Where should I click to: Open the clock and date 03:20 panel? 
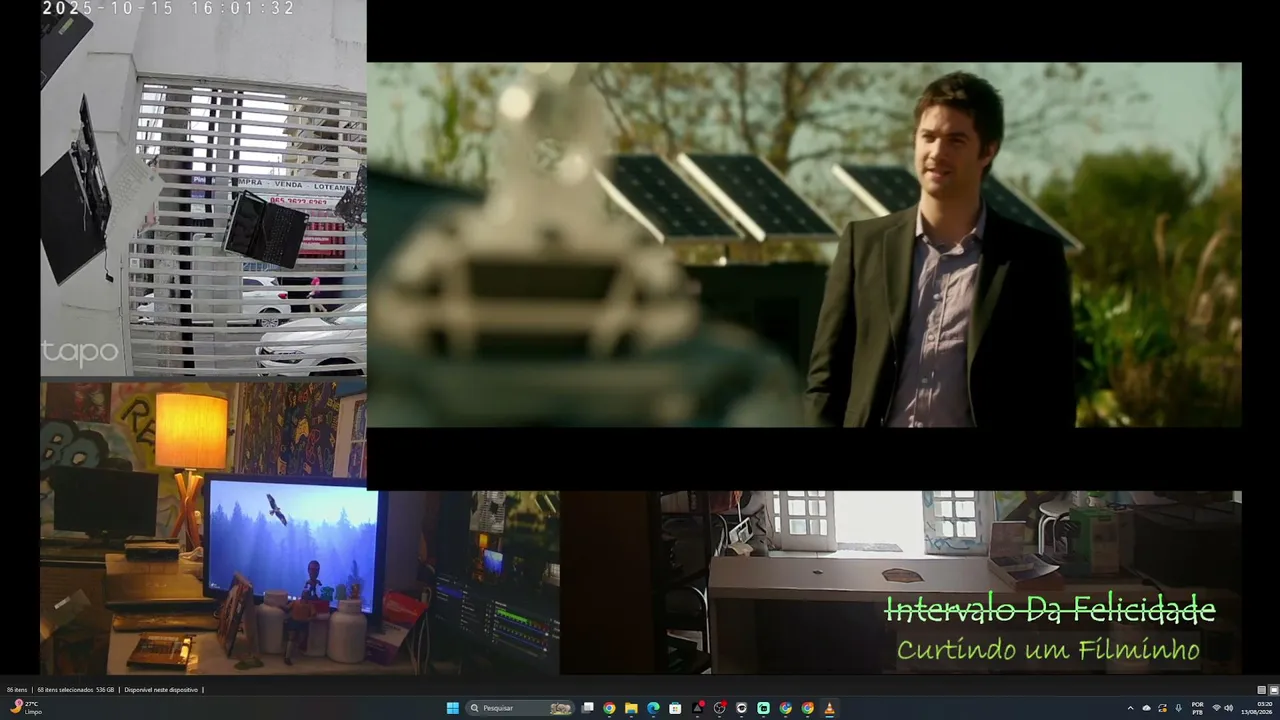point(1258,708)
